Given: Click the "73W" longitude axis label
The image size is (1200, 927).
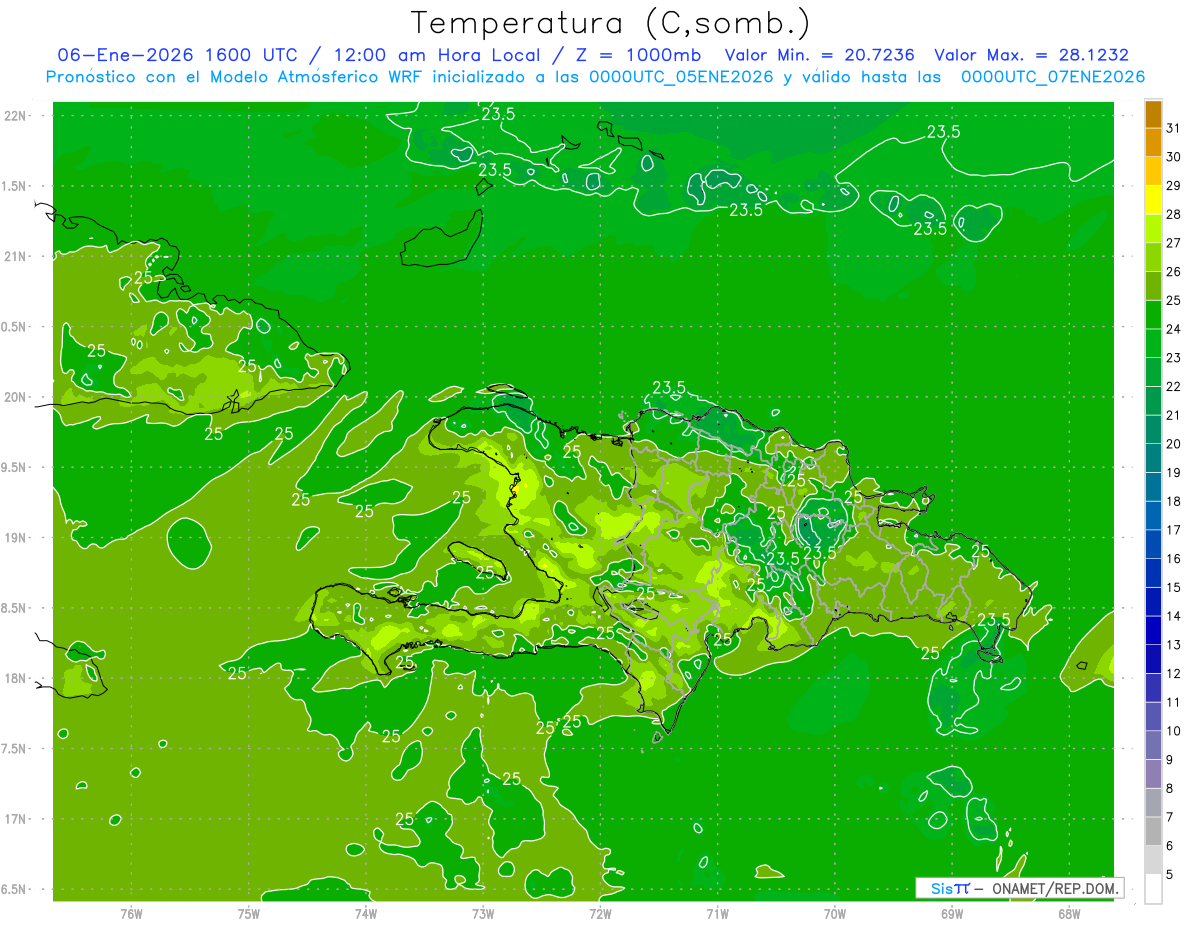Looking at the screenshot, I should pos(483,913).
